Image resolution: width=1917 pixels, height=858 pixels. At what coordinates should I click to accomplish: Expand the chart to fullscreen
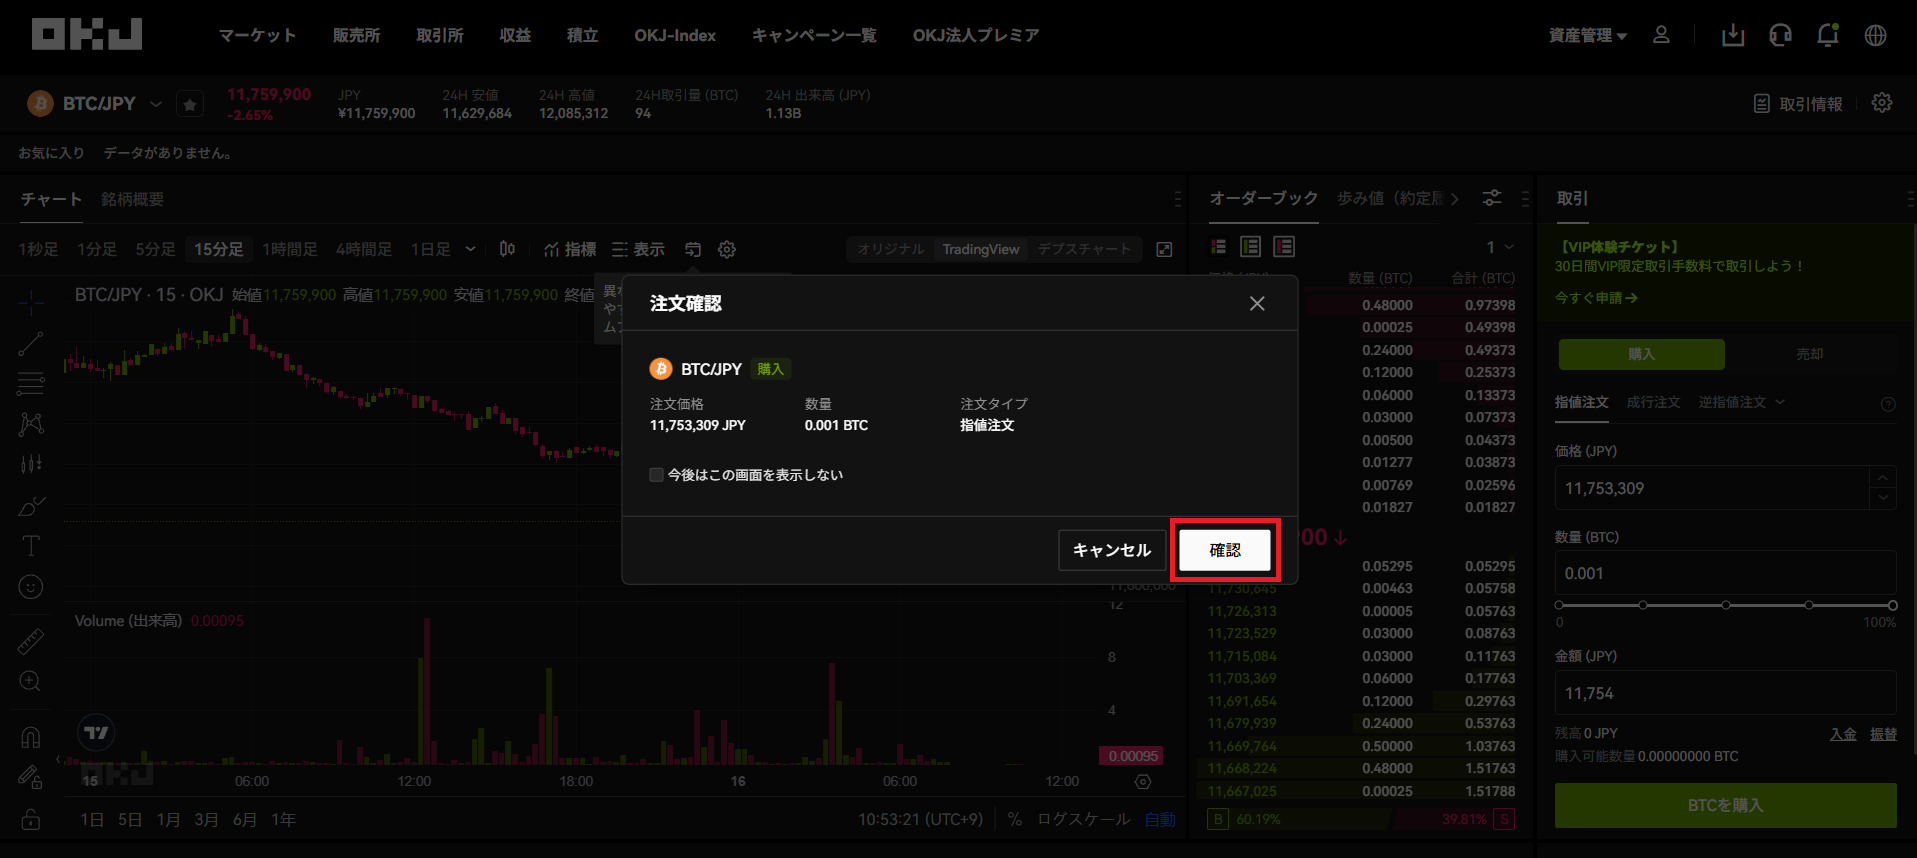point(1164,249)
